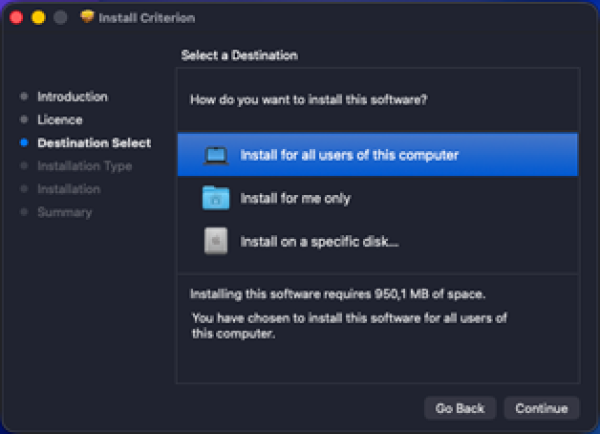Click the "Select a Destination" heading

[x=239, y=55]
